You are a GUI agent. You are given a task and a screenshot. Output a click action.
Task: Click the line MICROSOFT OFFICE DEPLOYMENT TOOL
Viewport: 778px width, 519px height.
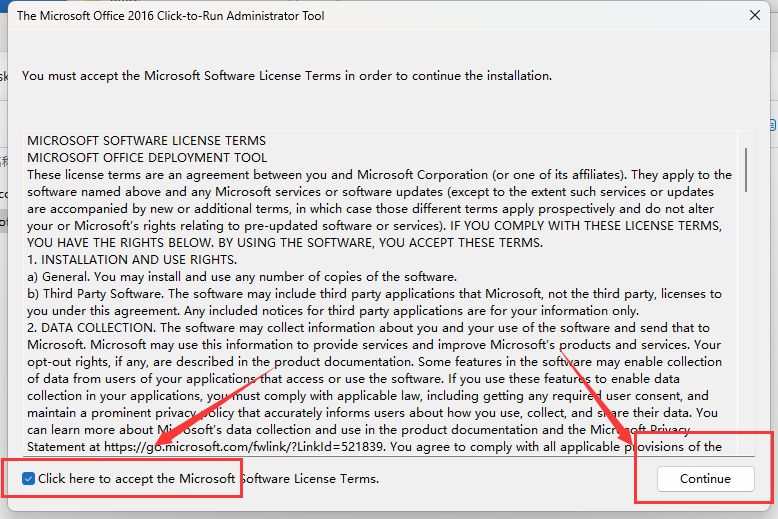tap(147, 158)
